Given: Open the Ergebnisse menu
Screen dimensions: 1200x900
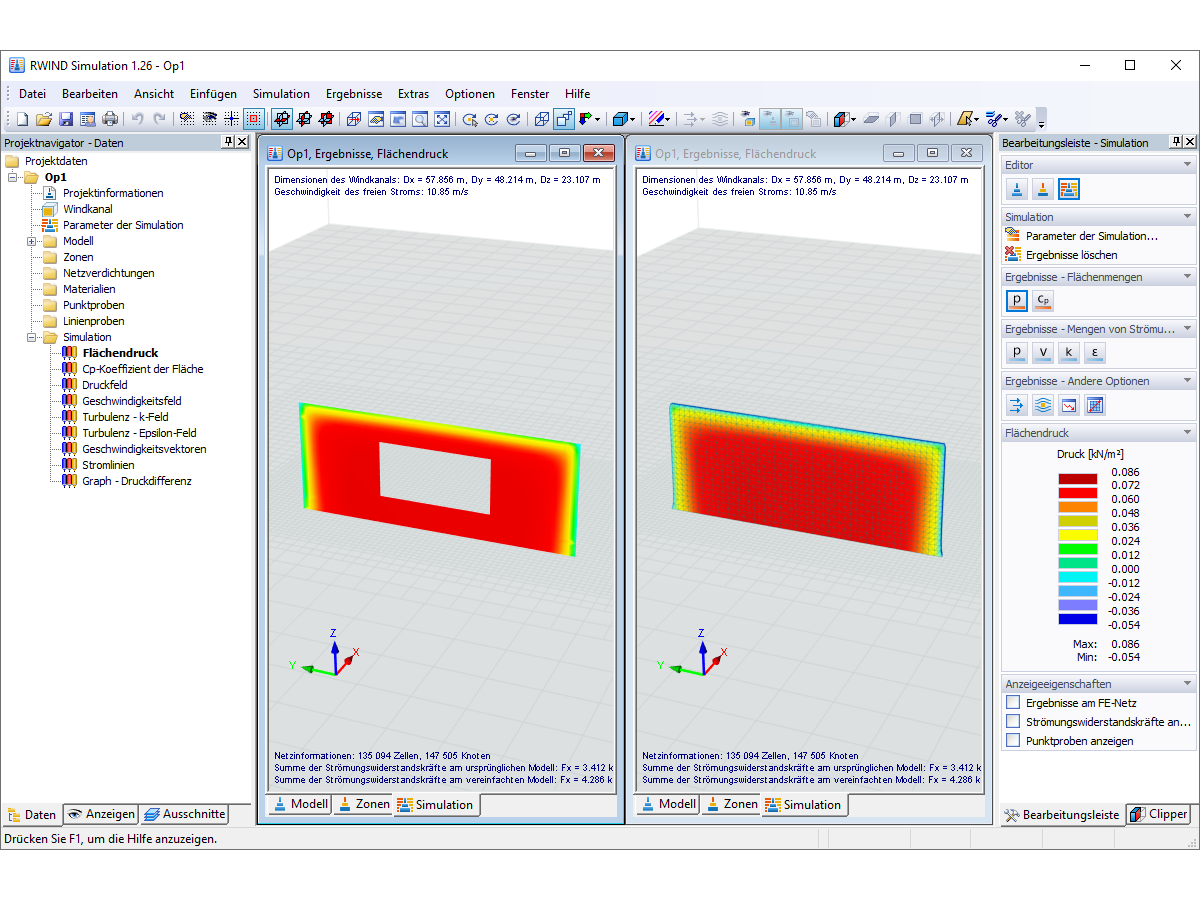Looking at the screenshot, I should [x=354, y=94].
